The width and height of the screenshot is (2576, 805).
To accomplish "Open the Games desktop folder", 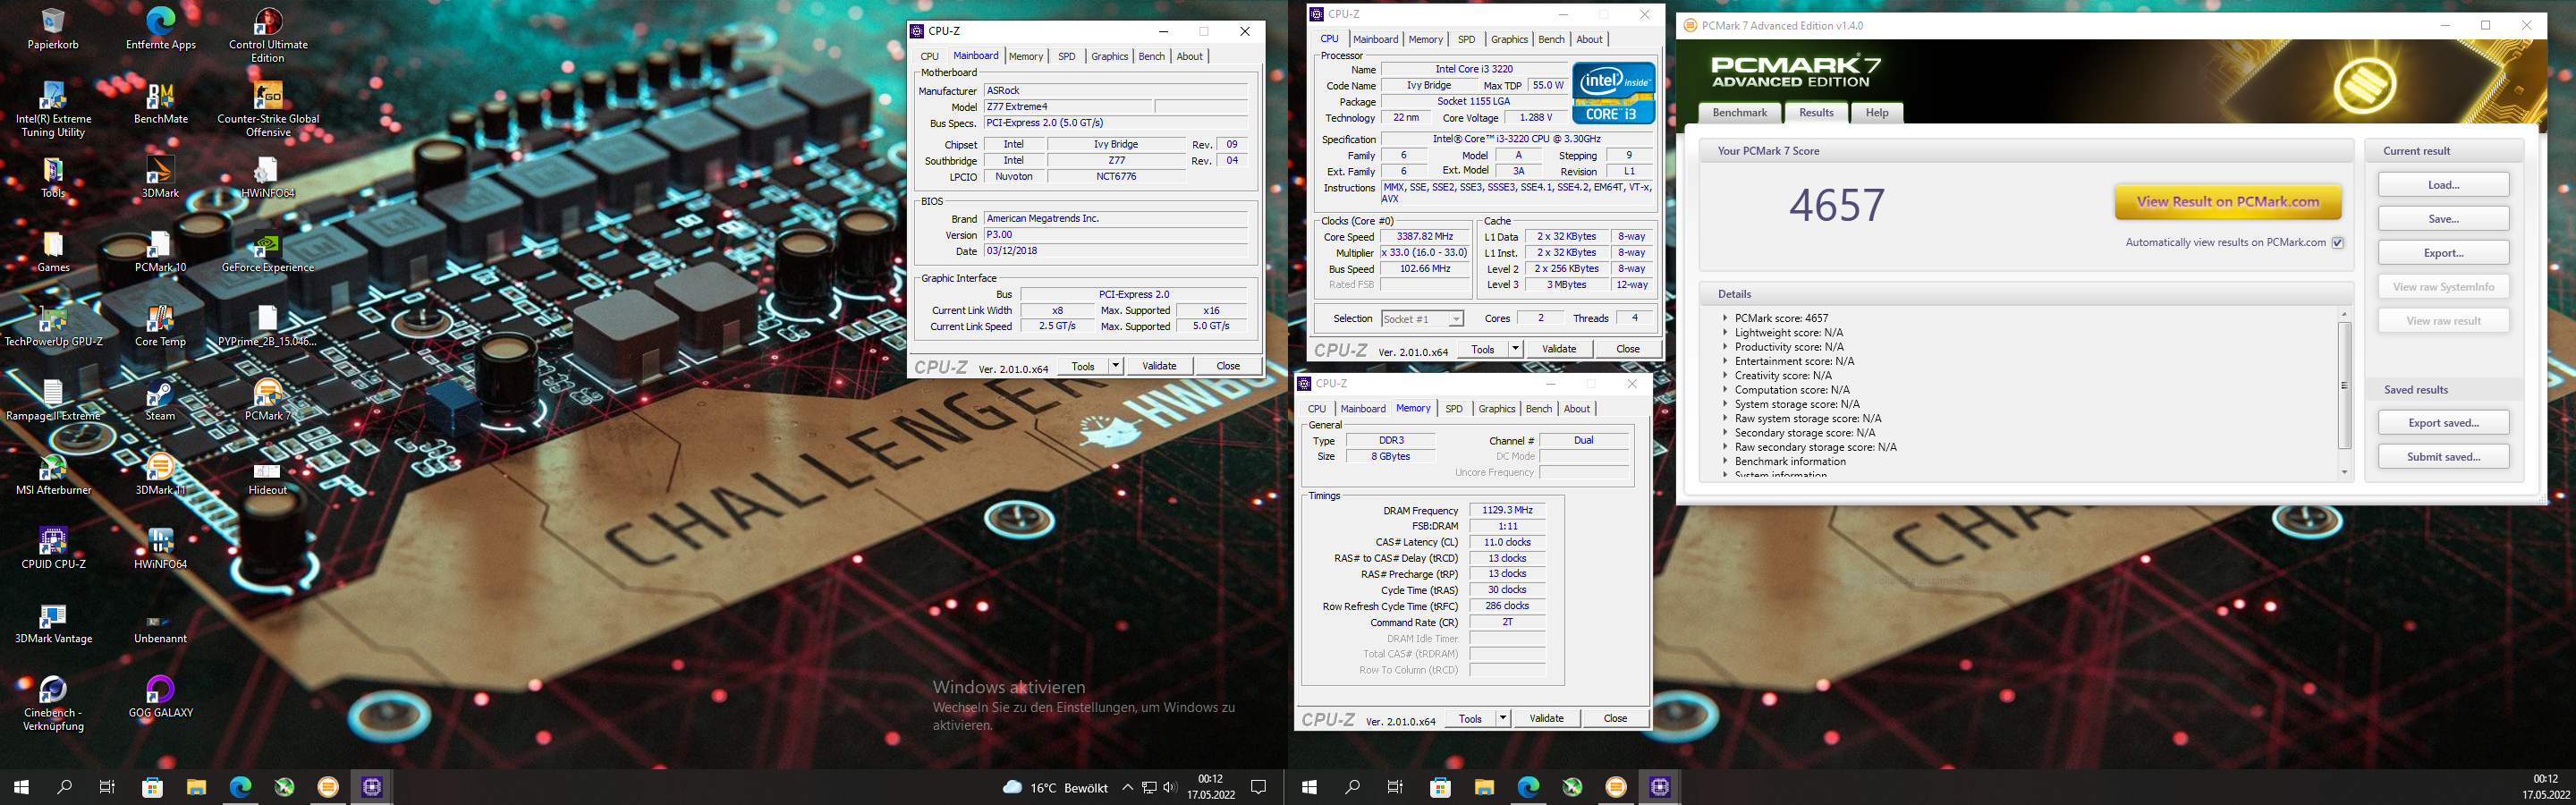I will 53,252.
